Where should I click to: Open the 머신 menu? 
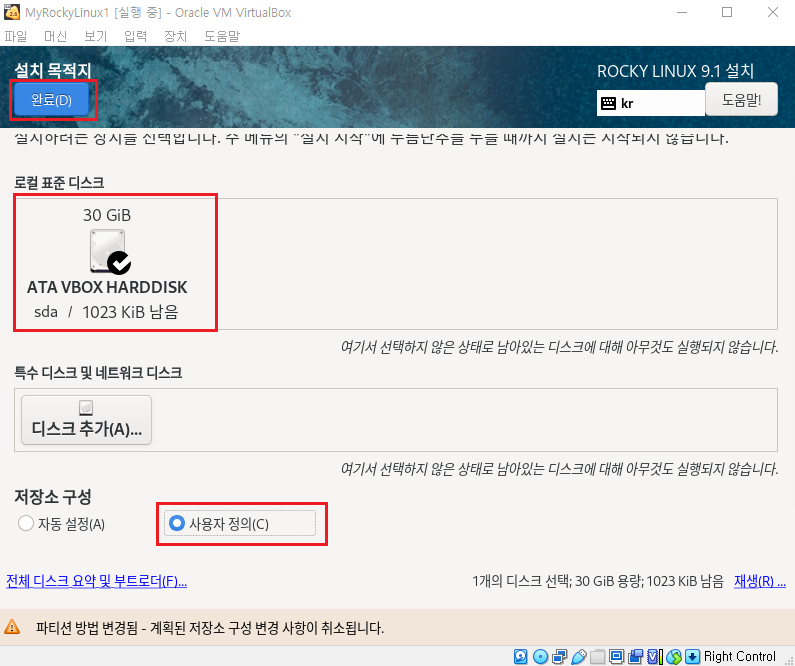[x=55, y=36]
